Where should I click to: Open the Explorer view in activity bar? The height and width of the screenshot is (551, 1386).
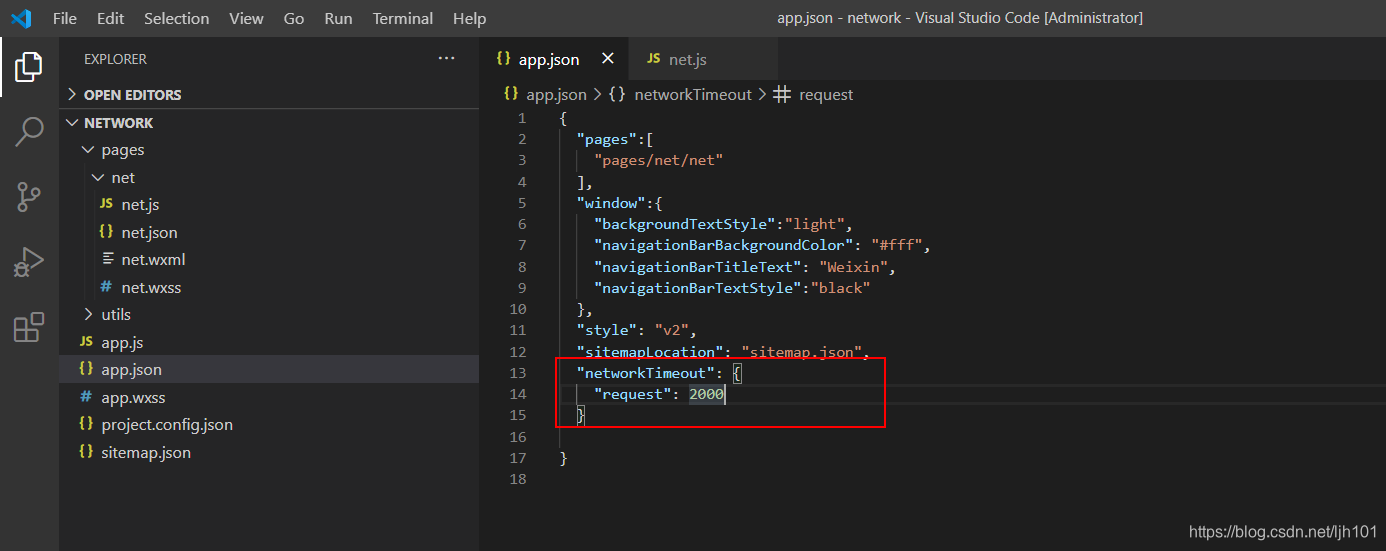29,67
